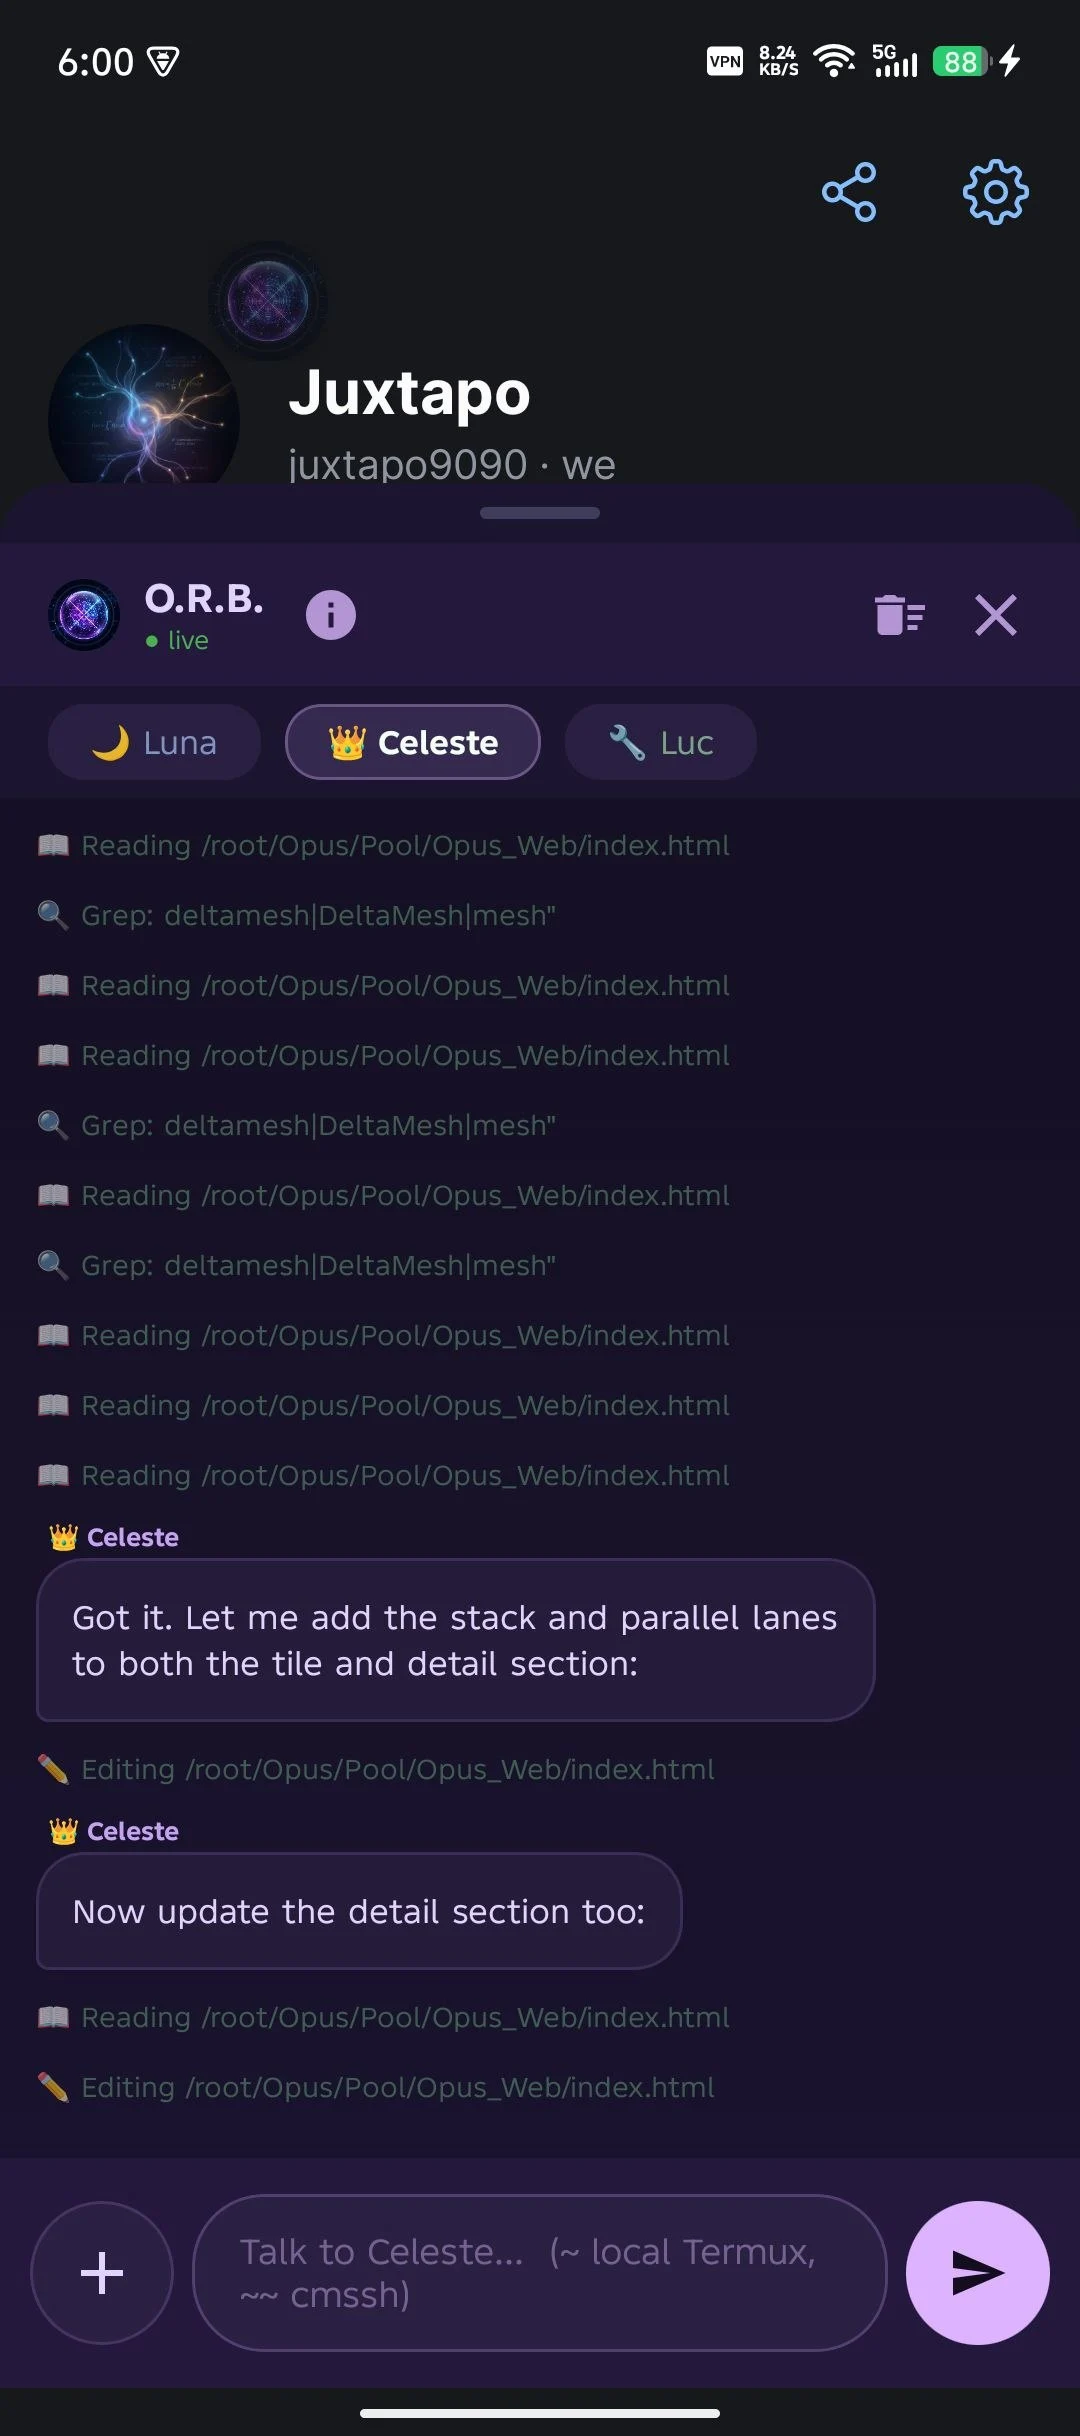Viewport: 1080px width, 2436px height.
Task: Tap the battery level indicator
Action: pos(958,61)
